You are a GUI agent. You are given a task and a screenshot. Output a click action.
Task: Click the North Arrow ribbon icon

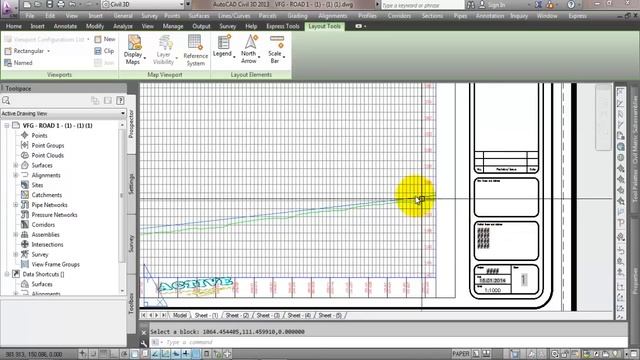[x=251, y=42]
